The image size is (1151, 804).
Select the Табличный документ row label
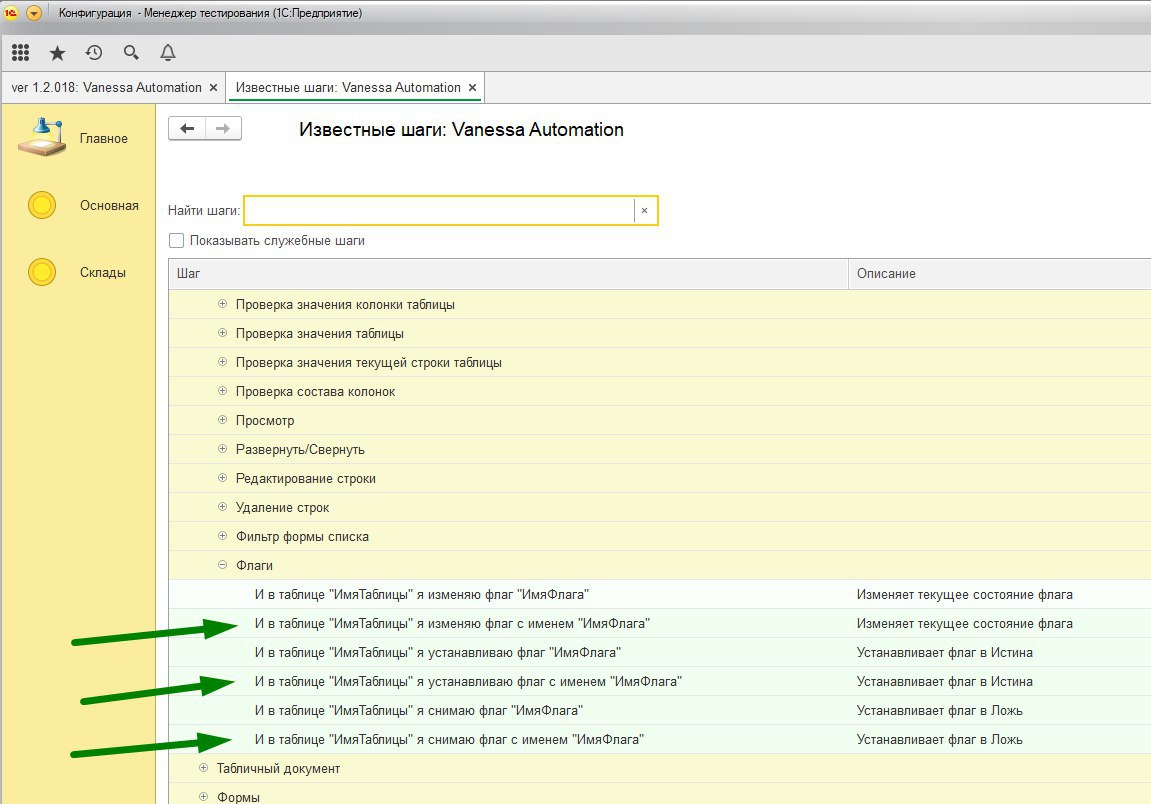[278, 768]
